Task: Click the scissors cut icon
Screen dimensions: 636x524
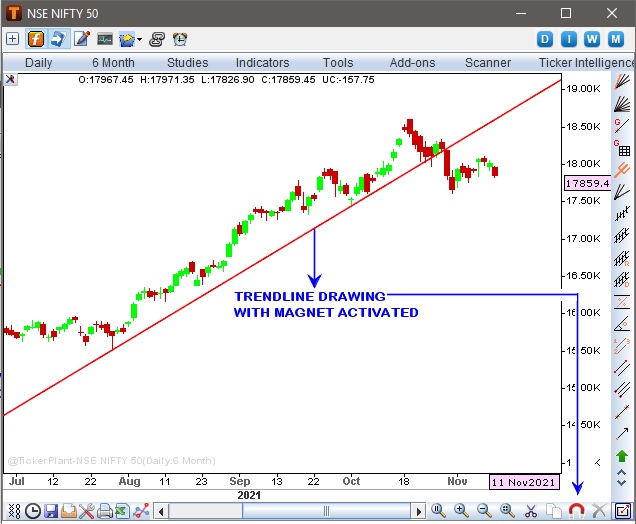Action: coord(531,511)
